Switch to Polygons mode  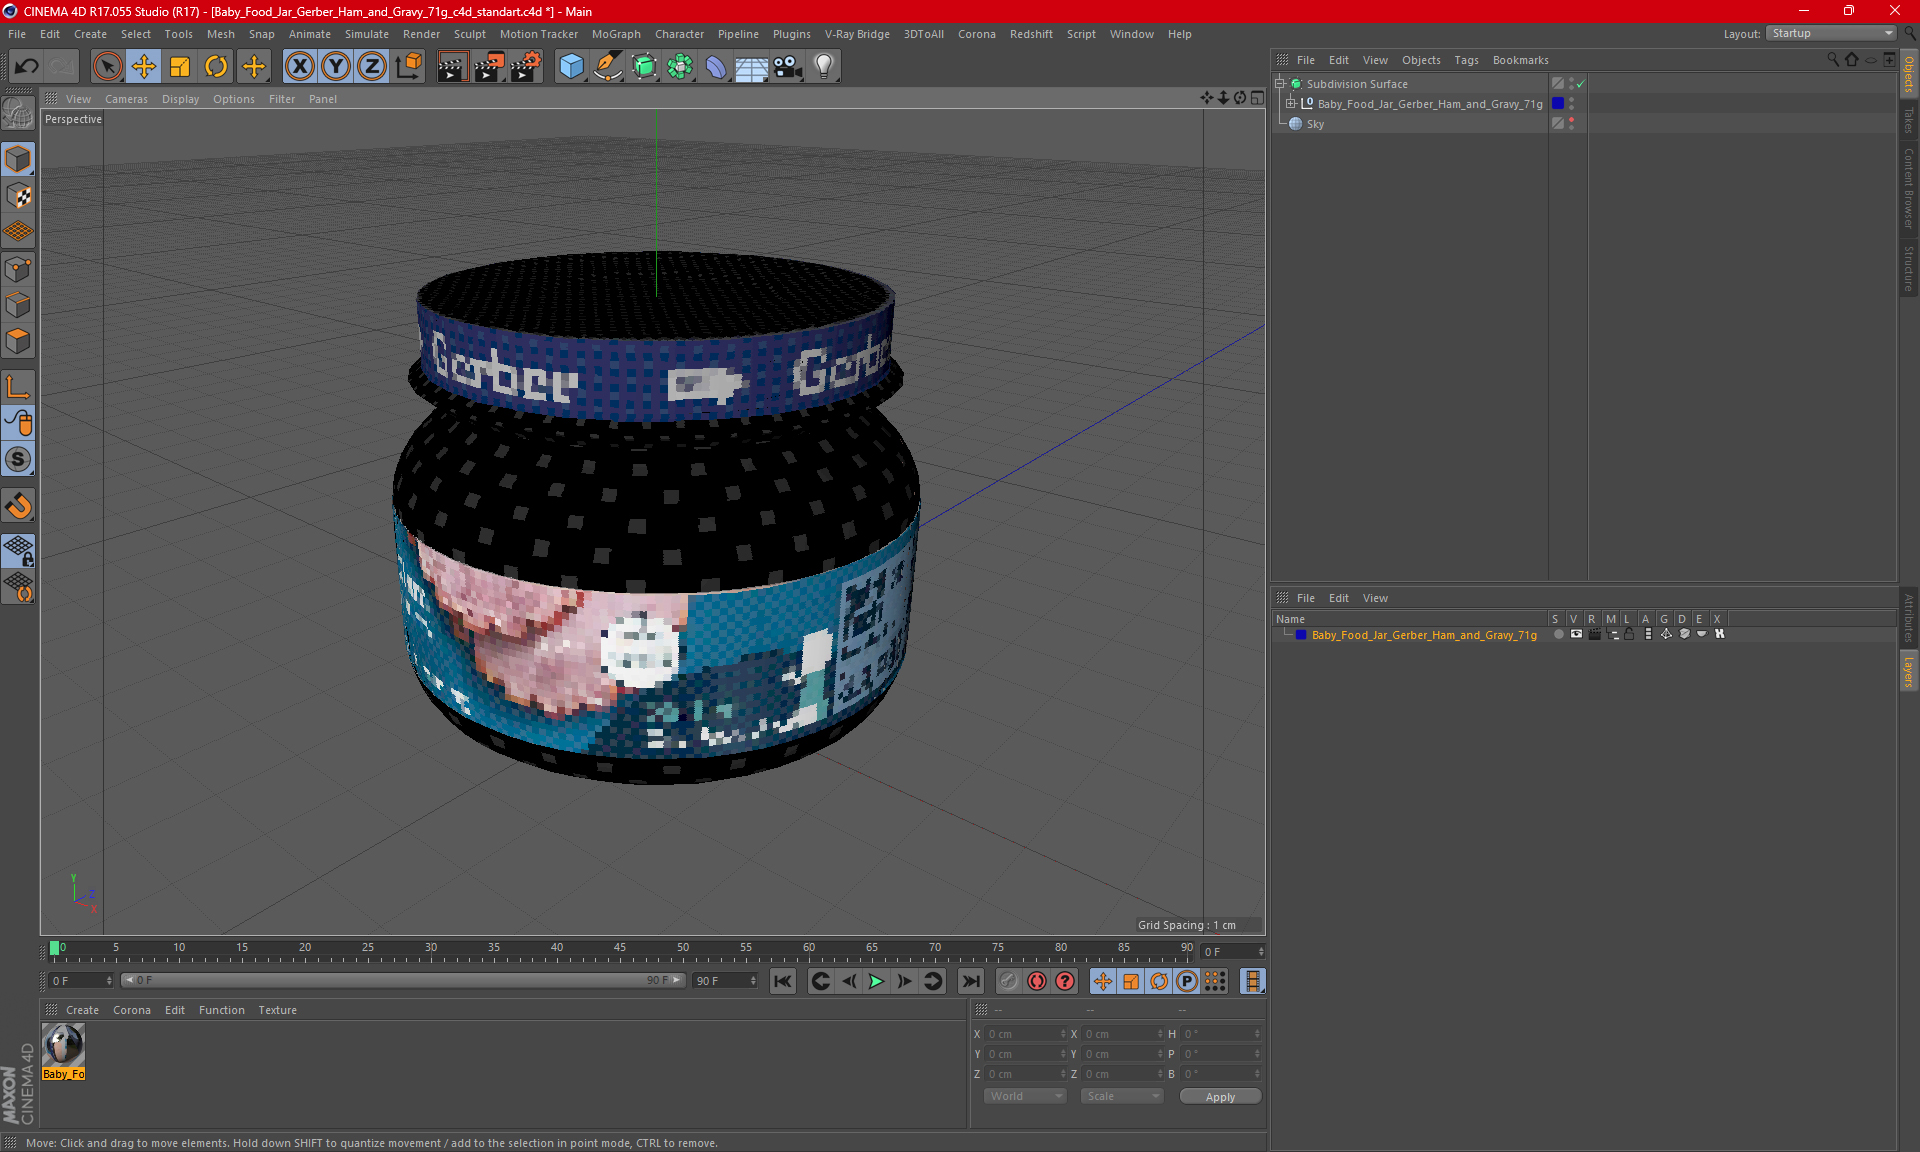click(x=18, y=341)
